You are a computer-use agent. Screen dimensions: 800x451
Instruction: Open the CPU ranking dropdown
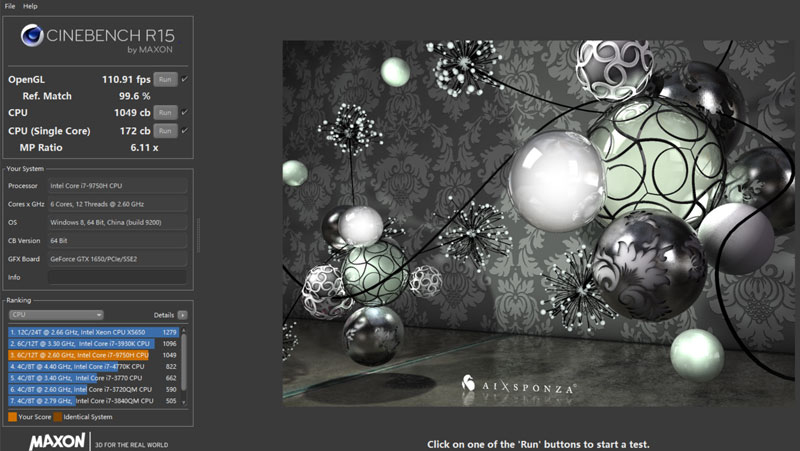coord(56,315)
